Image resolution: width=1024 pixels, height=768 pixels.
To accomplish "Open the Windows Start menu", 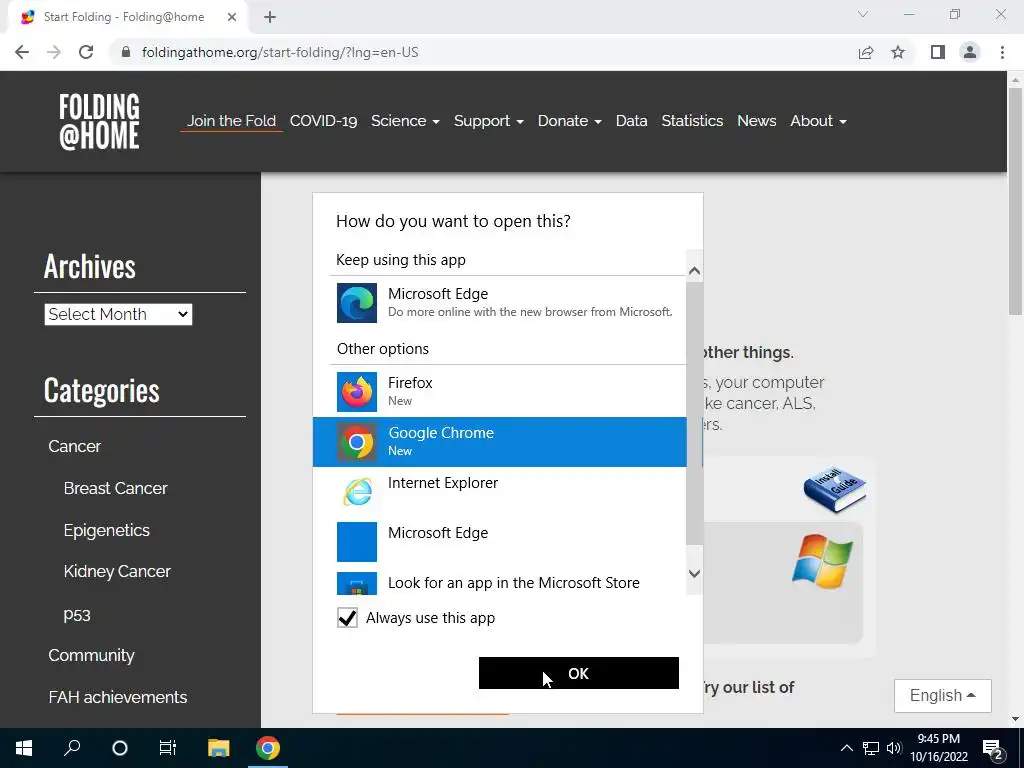I will pyautogui.click(x=24, y=748).
